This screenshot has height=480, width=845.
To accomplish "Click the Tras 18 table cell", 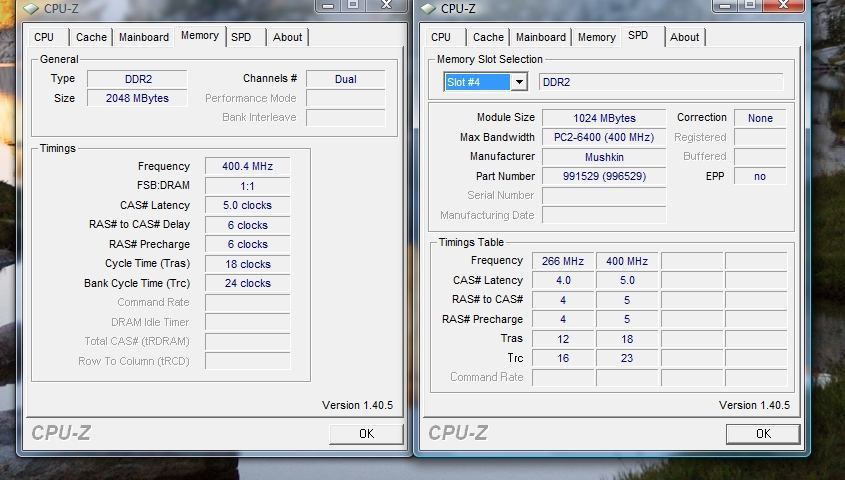I will point(627,339).
